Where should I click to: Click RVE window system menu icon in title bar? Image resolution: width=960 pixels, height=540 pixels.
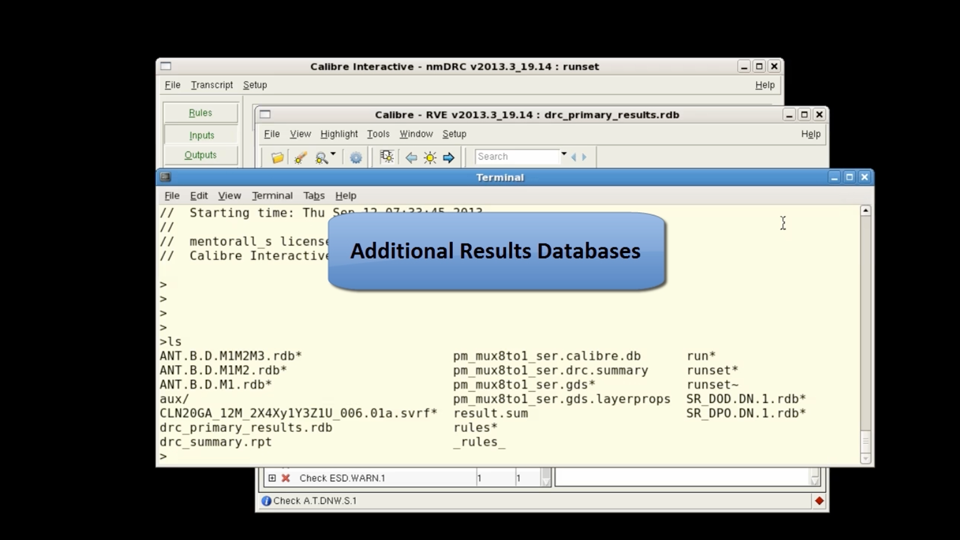click(x=265, y=114)
